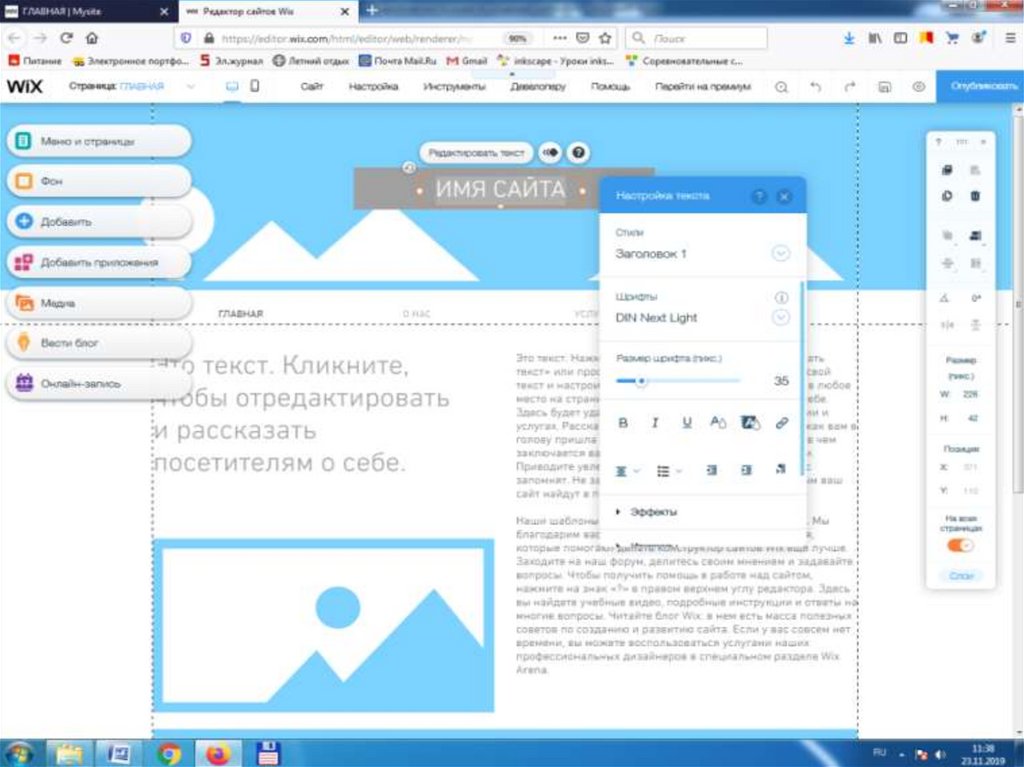
Task: Click the copy icon in right toolbar
Action: [x=947, y=170]
